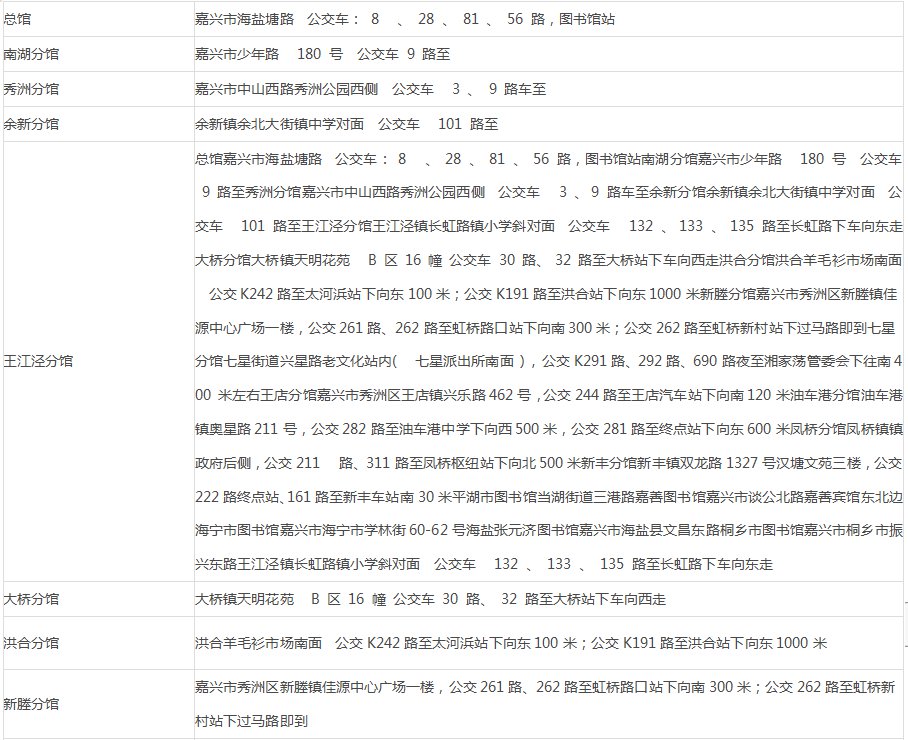
Task: Select the 南湖分馆 branch name cell
Action: (x=31, y=54)
